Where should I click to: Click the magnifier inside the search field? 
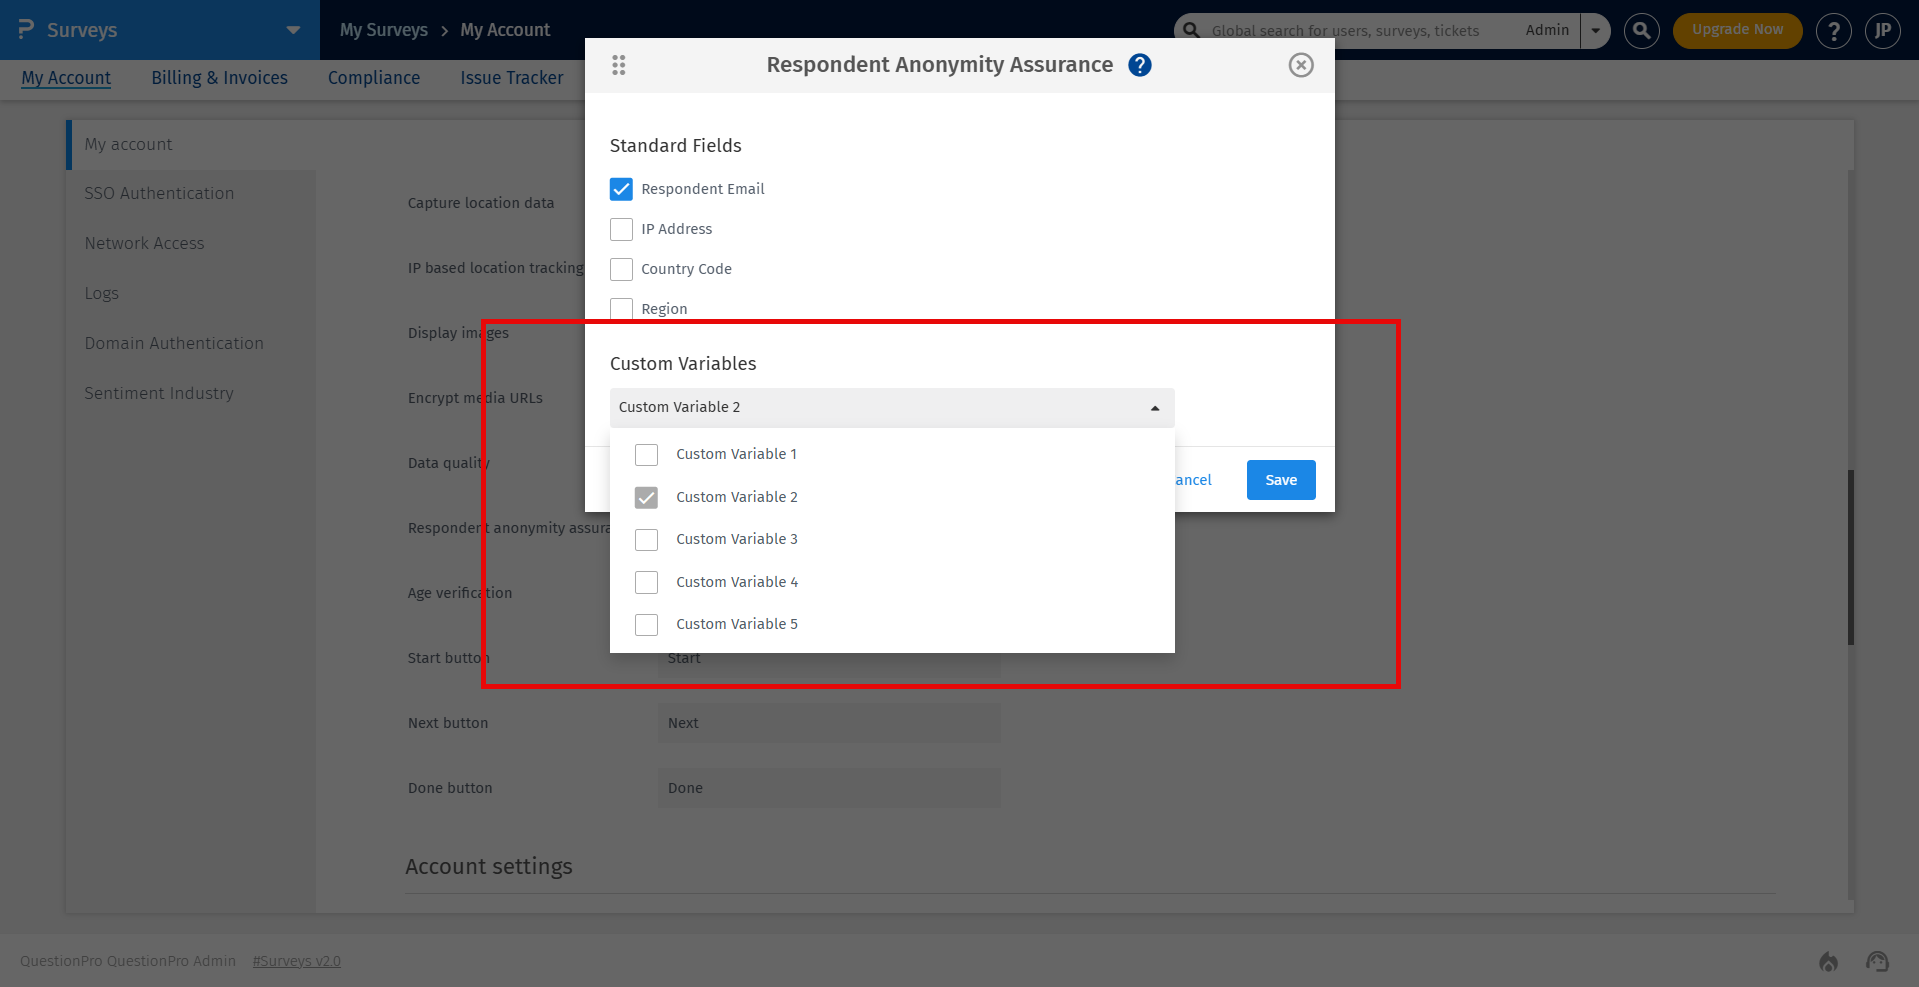[1191, 30]
